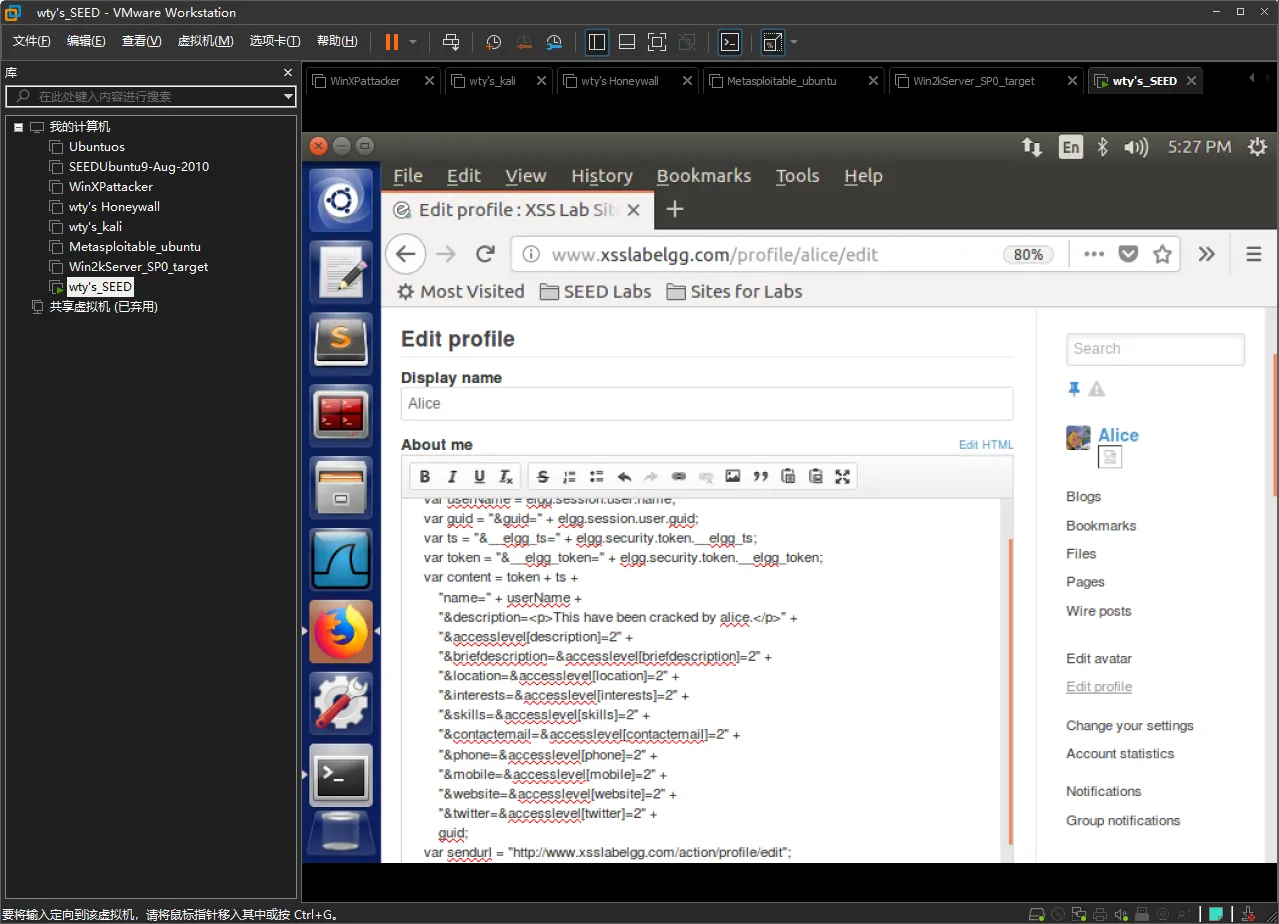The image size is (1279, 924).
Task: Open the Sites for Labs bookmarks folder
Action: (x=734, y=292)
